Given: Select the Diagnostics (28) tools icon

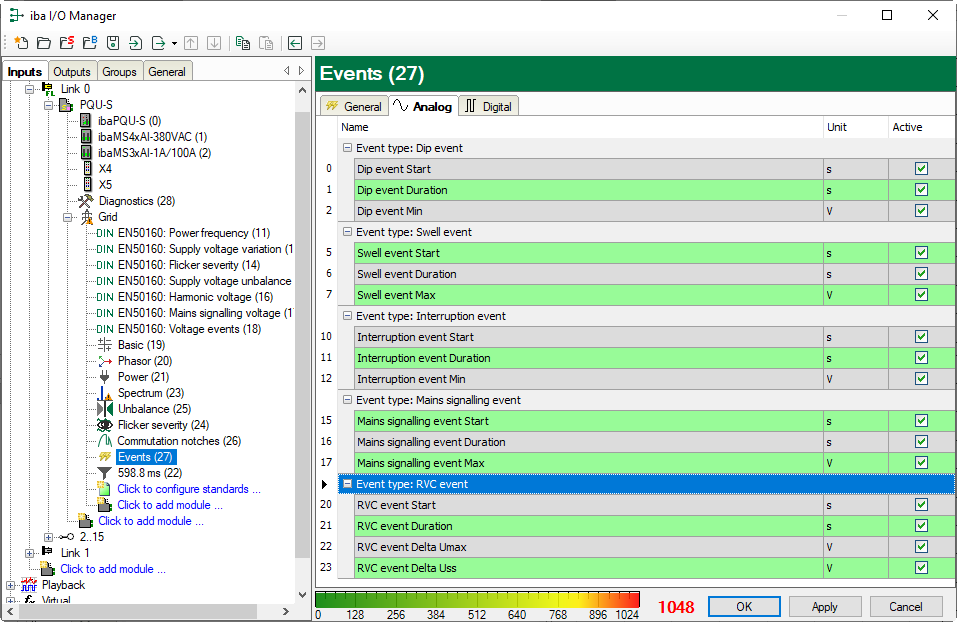Looking at the screenshot, I should [x=85, y=201].
